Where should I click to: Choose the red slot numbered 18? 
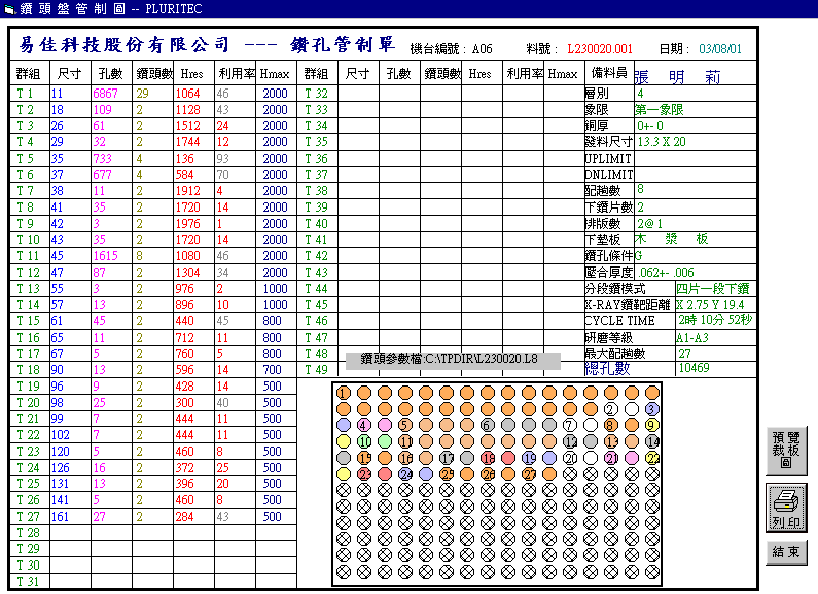tap(487, 458)
